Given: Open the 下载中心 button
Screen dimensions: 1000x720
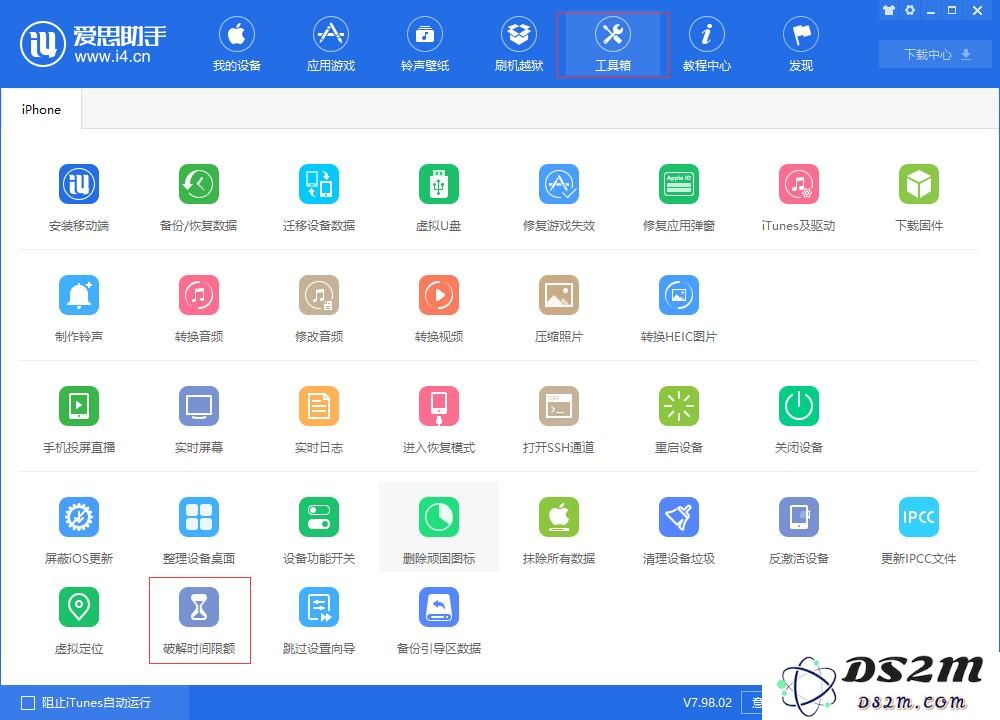Looking at the screenshot, I should [x=936, y=54].
